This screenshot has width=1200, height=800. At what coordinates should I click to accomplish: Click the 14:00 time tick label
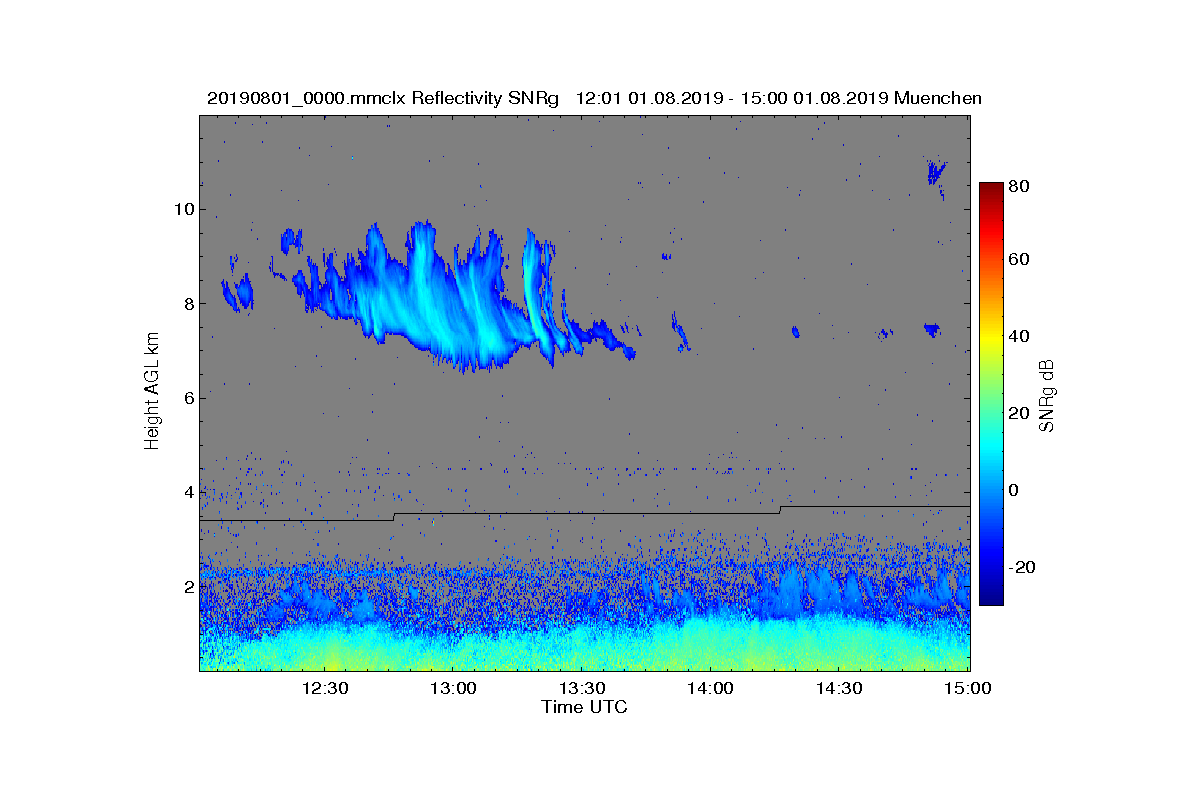click(x=710, y=688)
